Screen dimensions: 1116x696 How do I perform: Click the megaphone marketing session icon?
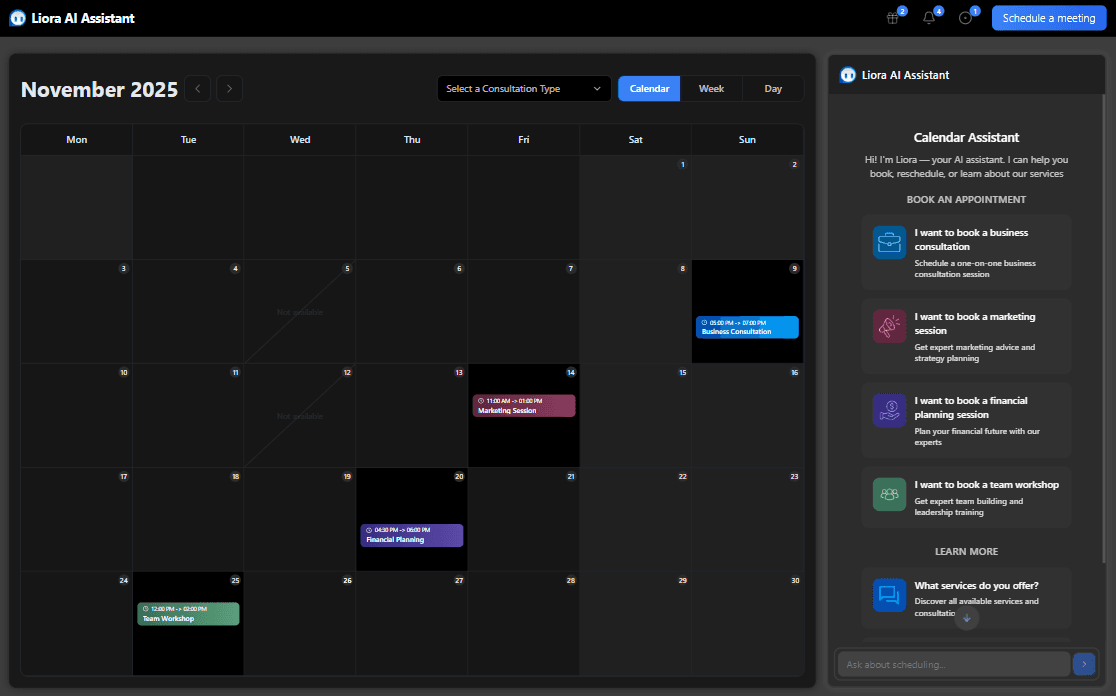tap(889, 327)
